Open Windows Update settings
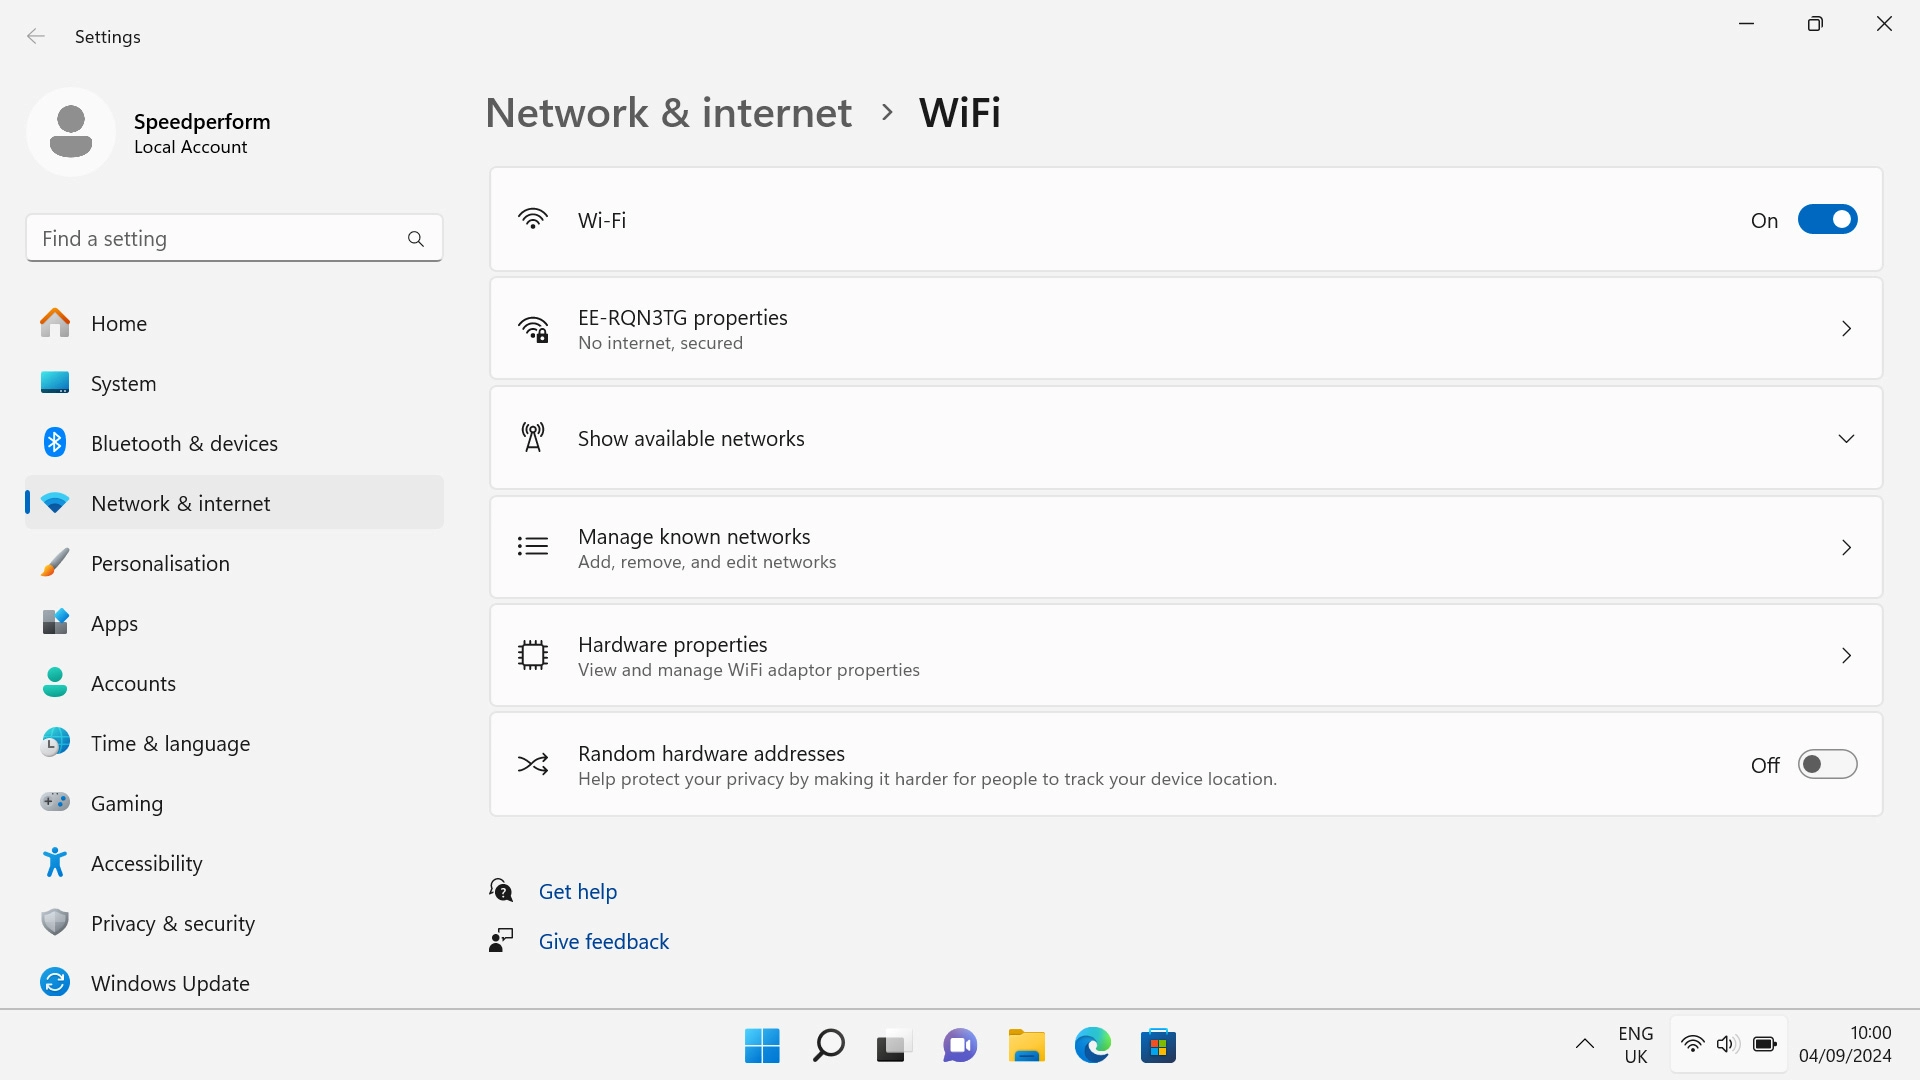Viewport: 1920px width, 1080px height. coord(170,983)
